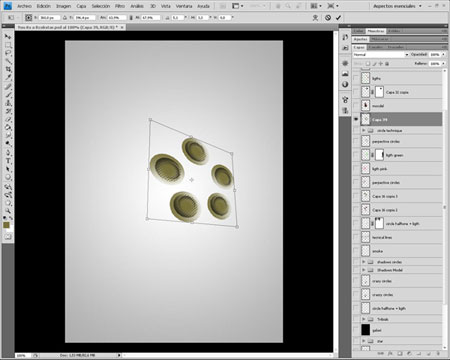450x360 pixels.
Task: Select the Zoom magnifier tool
Action: (8, 211)
